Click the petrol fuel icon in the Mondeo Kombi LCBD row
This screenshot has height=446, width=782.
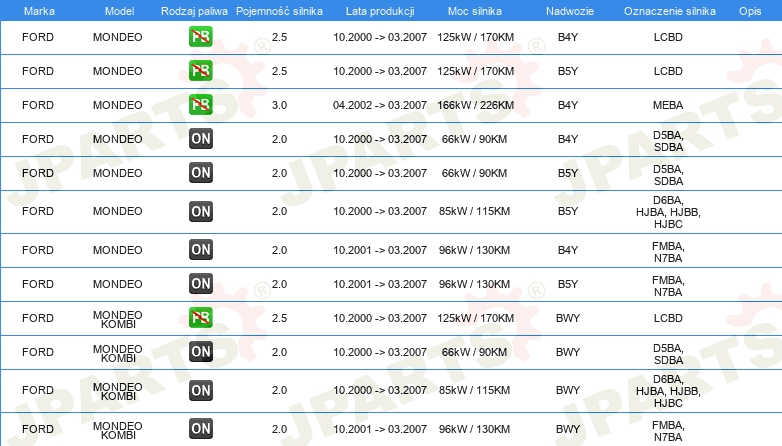(200, 318)
